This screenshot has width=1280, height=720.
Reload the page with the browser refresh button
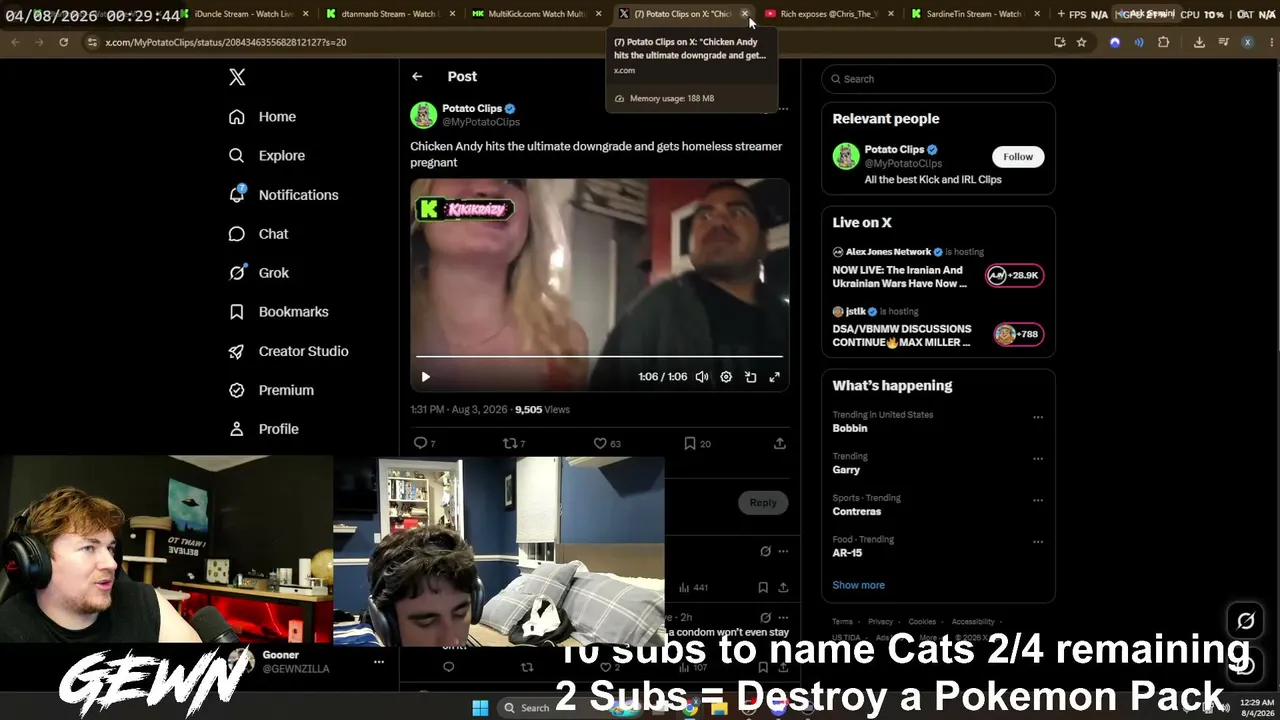pos(63,42)
